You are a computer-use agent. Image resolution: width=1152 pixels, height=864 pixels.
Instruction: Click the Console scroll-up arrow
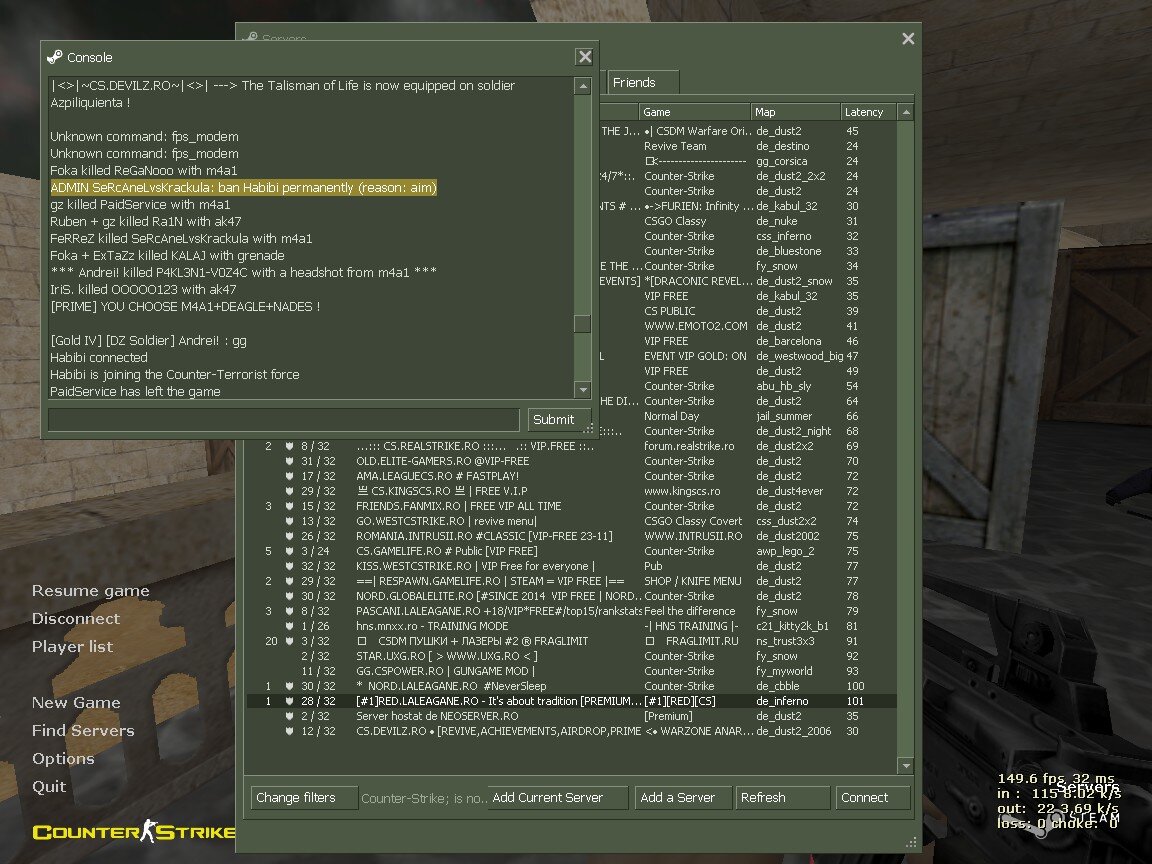tap(582, 87)
